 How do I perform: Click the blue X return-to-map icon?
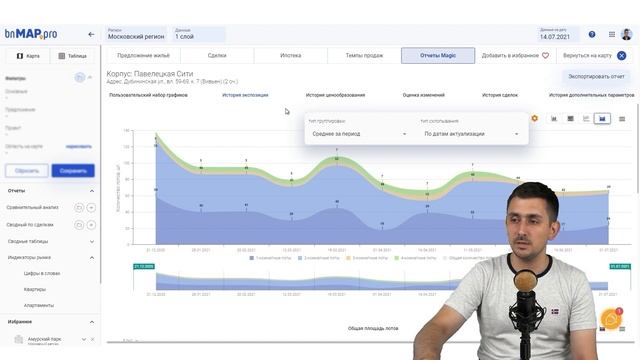click(621, 56)
